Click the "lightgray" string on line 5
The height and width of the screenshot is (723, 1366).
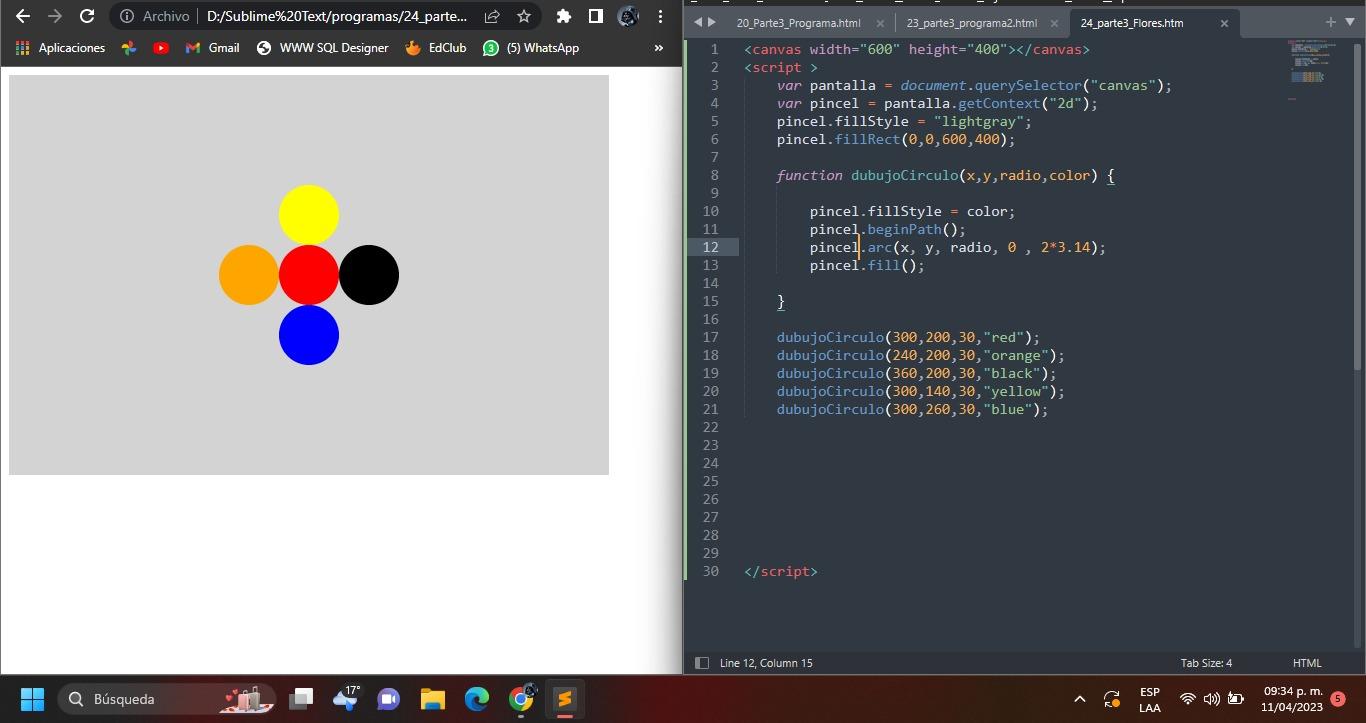(x=979, y=121)
